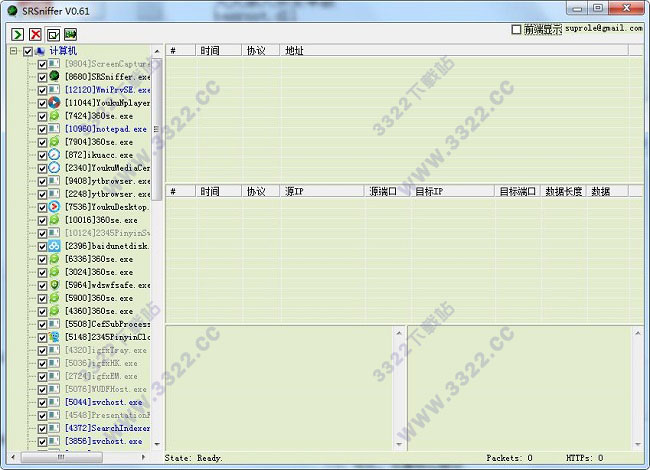
Task: Start capture with the green arrow toolbar button
Action: (17, 34)
